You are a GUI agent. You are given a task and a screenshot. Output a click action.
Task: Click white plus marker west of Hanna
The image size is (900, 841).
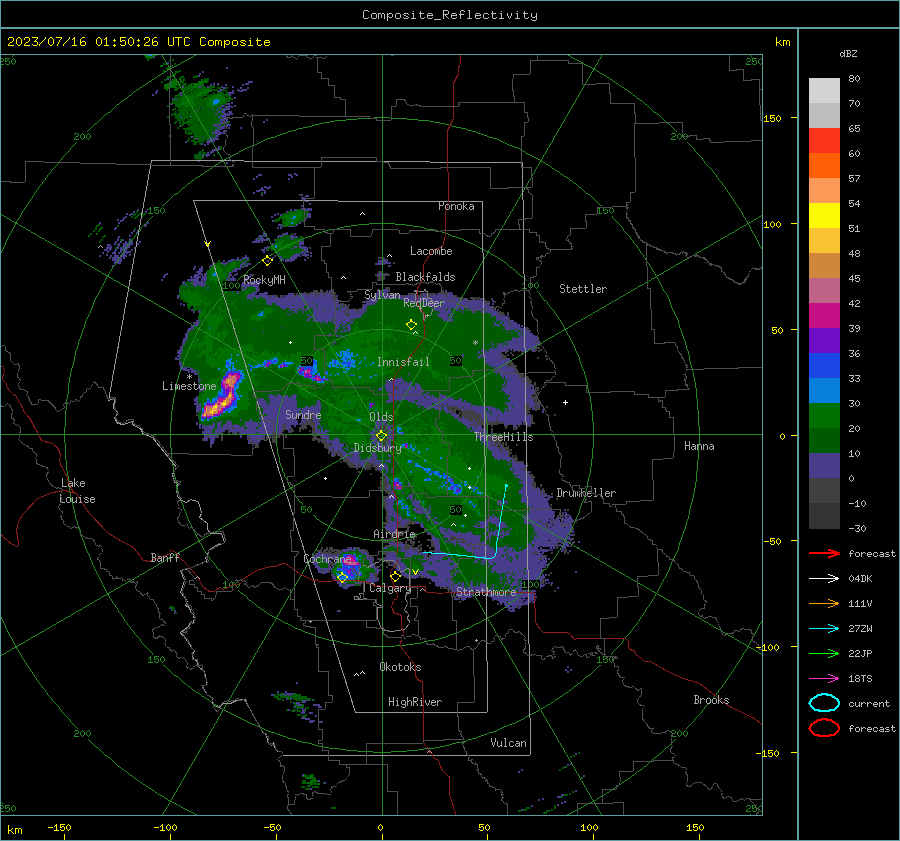click(565, 402)
